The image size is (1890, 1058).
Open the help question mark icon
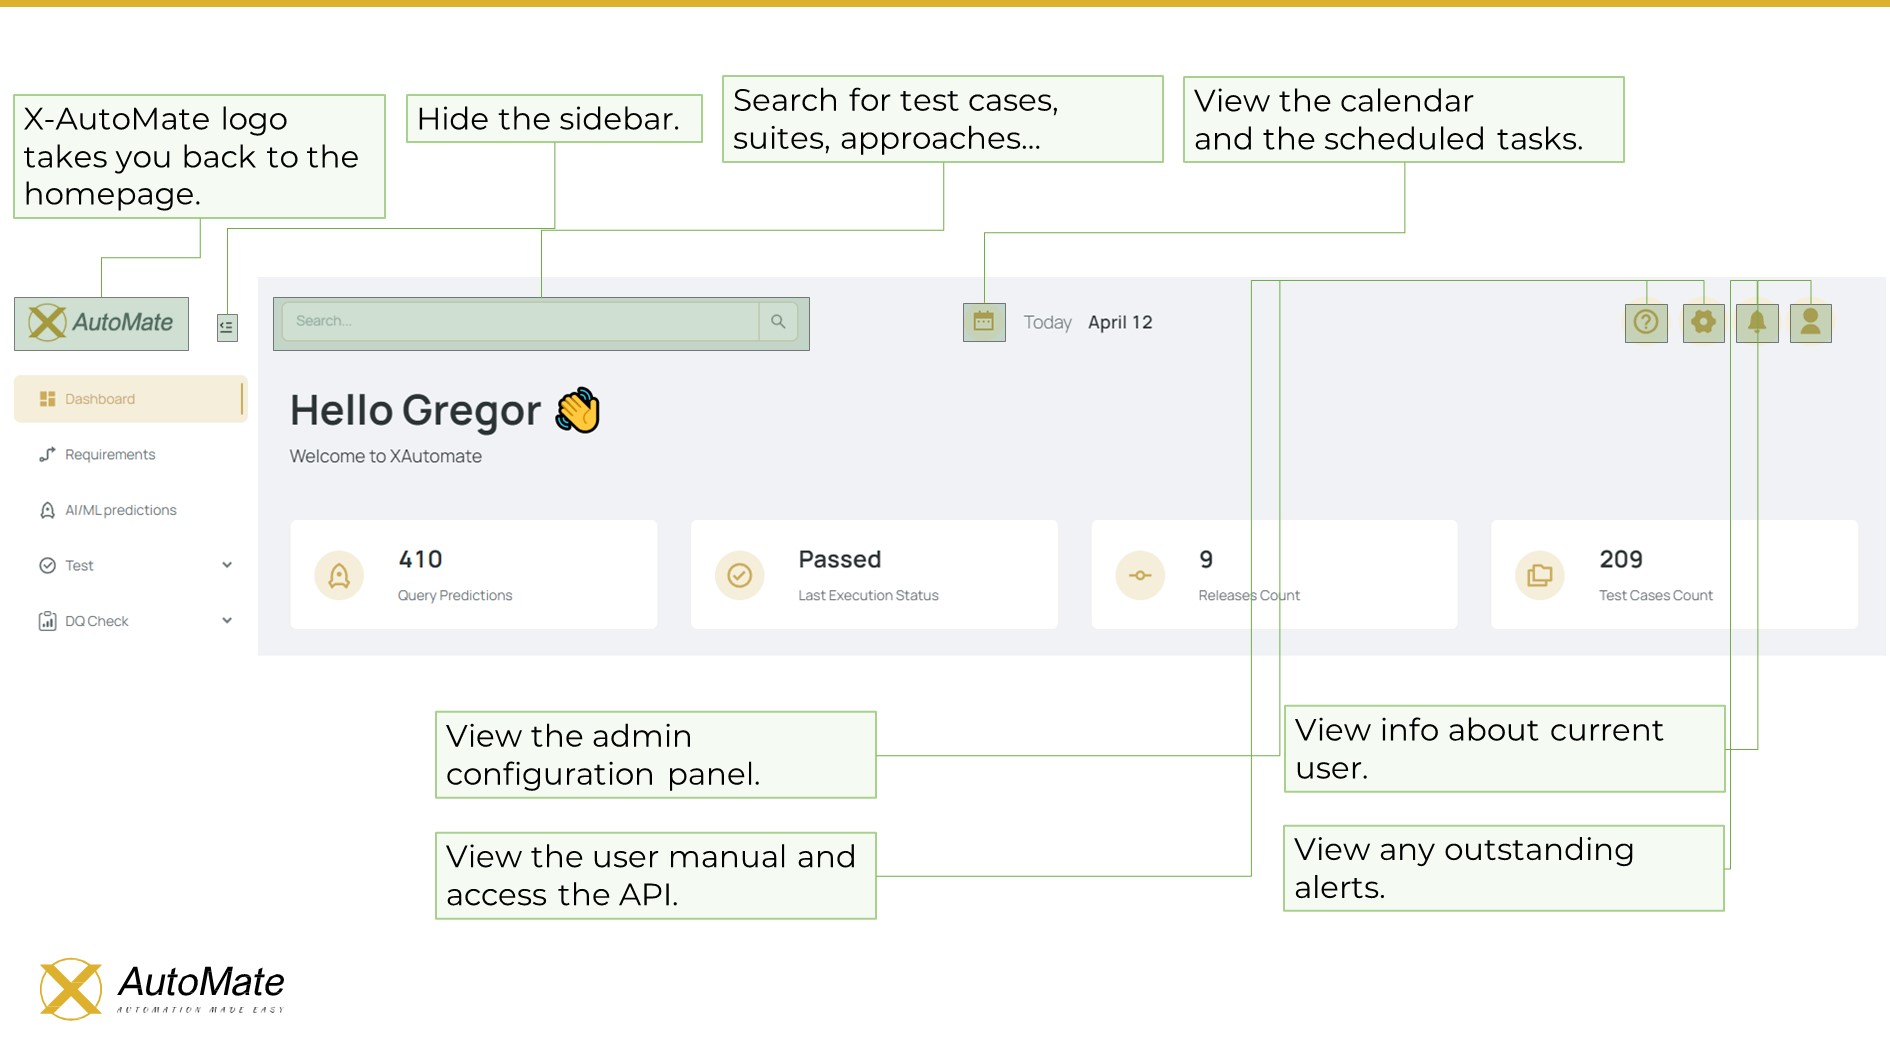(x=1646, y=322)
